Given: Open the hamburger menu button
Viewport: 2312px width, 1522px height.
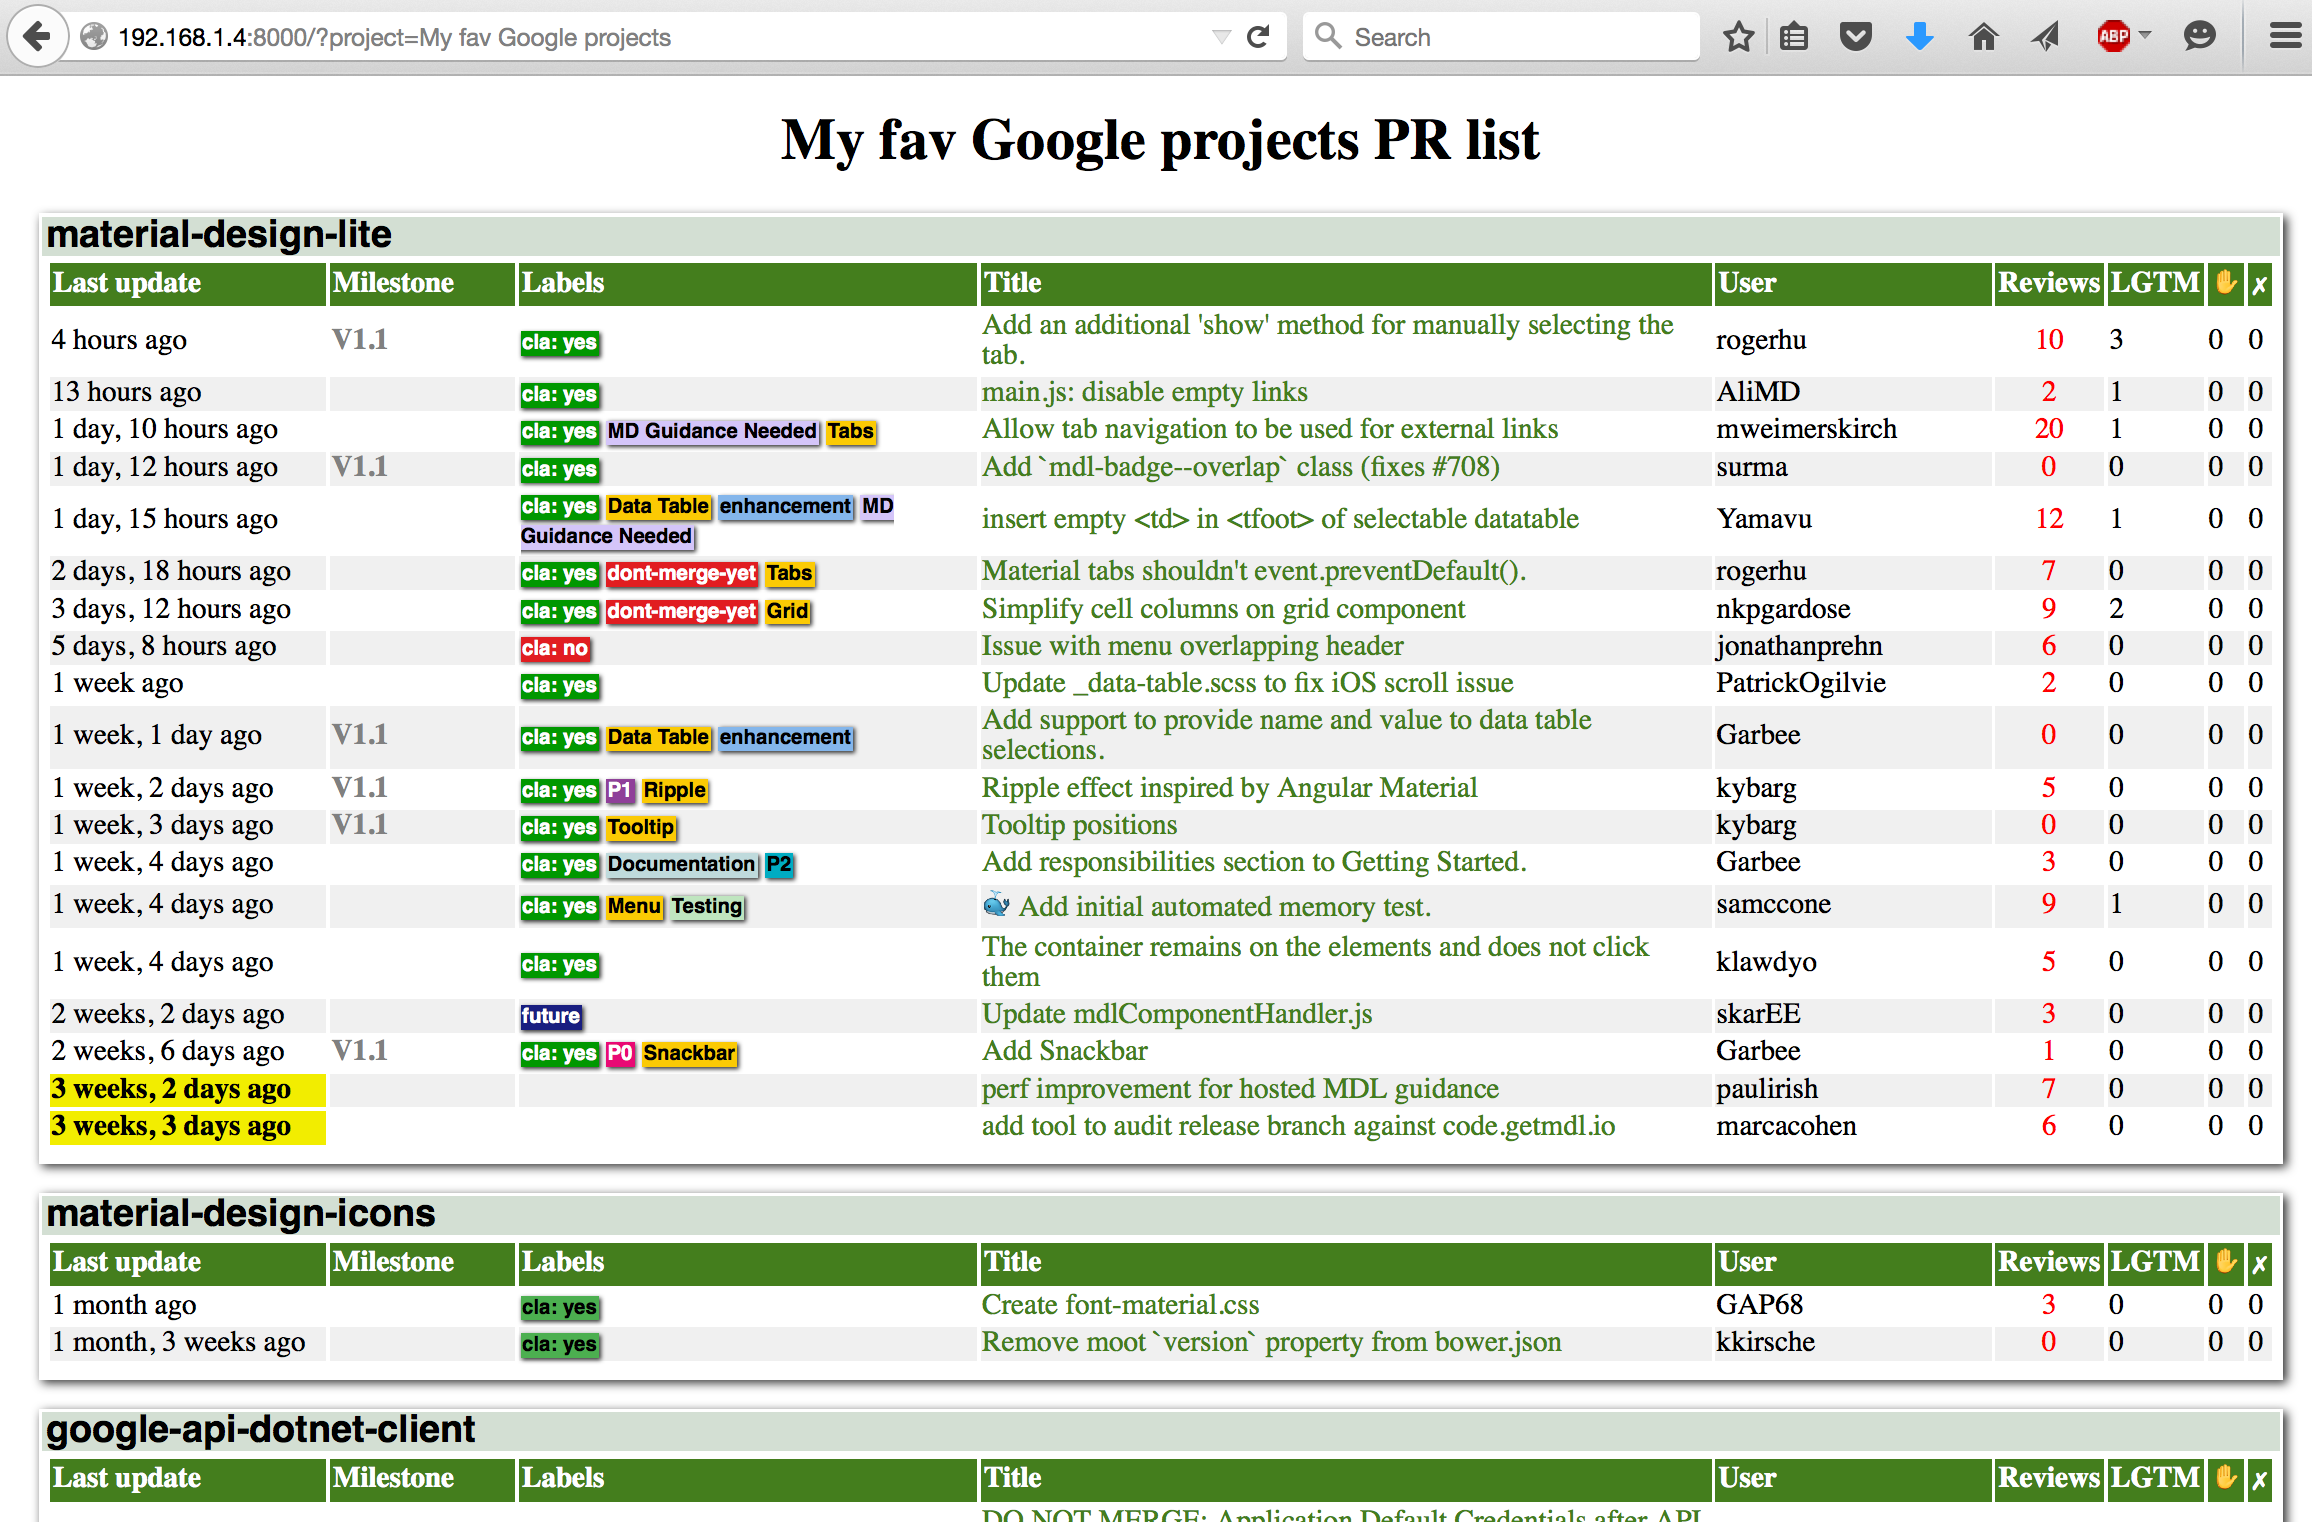Looking at the screenshot, I should (x=2285, y=37).
